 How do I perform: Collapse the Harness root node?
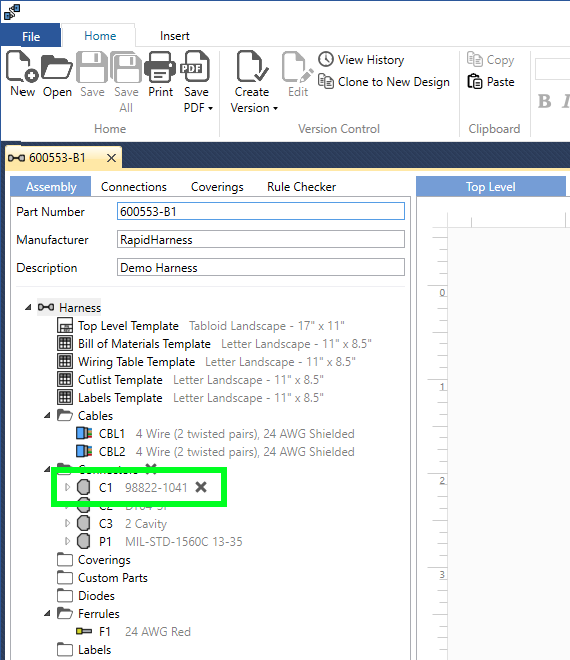coord(28,307)
